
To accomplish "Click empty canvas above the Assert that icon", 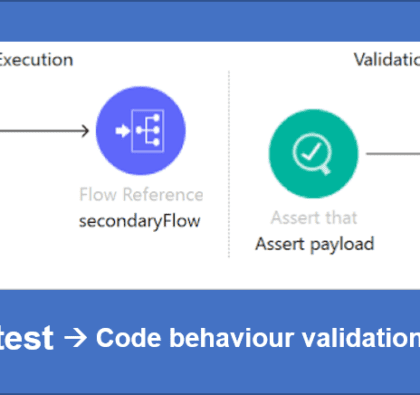I will coord(314,88).
